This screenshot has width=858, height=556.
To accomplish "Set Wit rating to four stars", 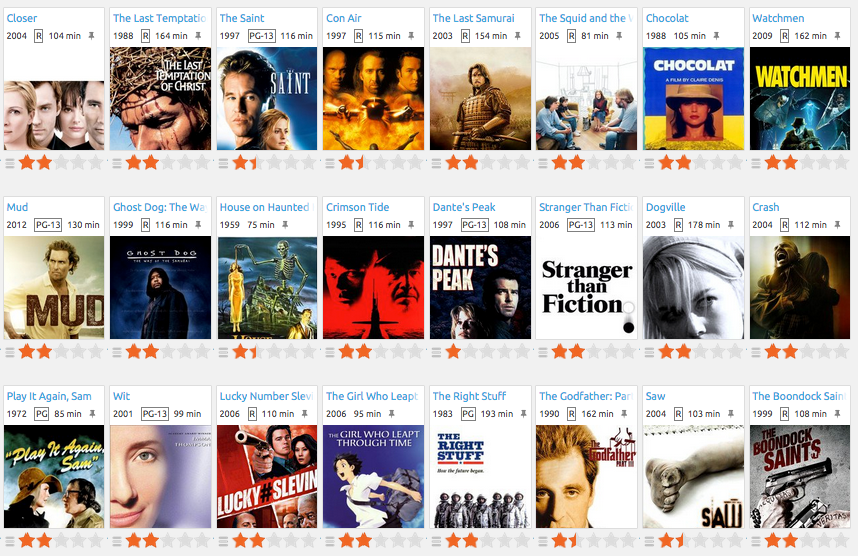I will (185, 541).
